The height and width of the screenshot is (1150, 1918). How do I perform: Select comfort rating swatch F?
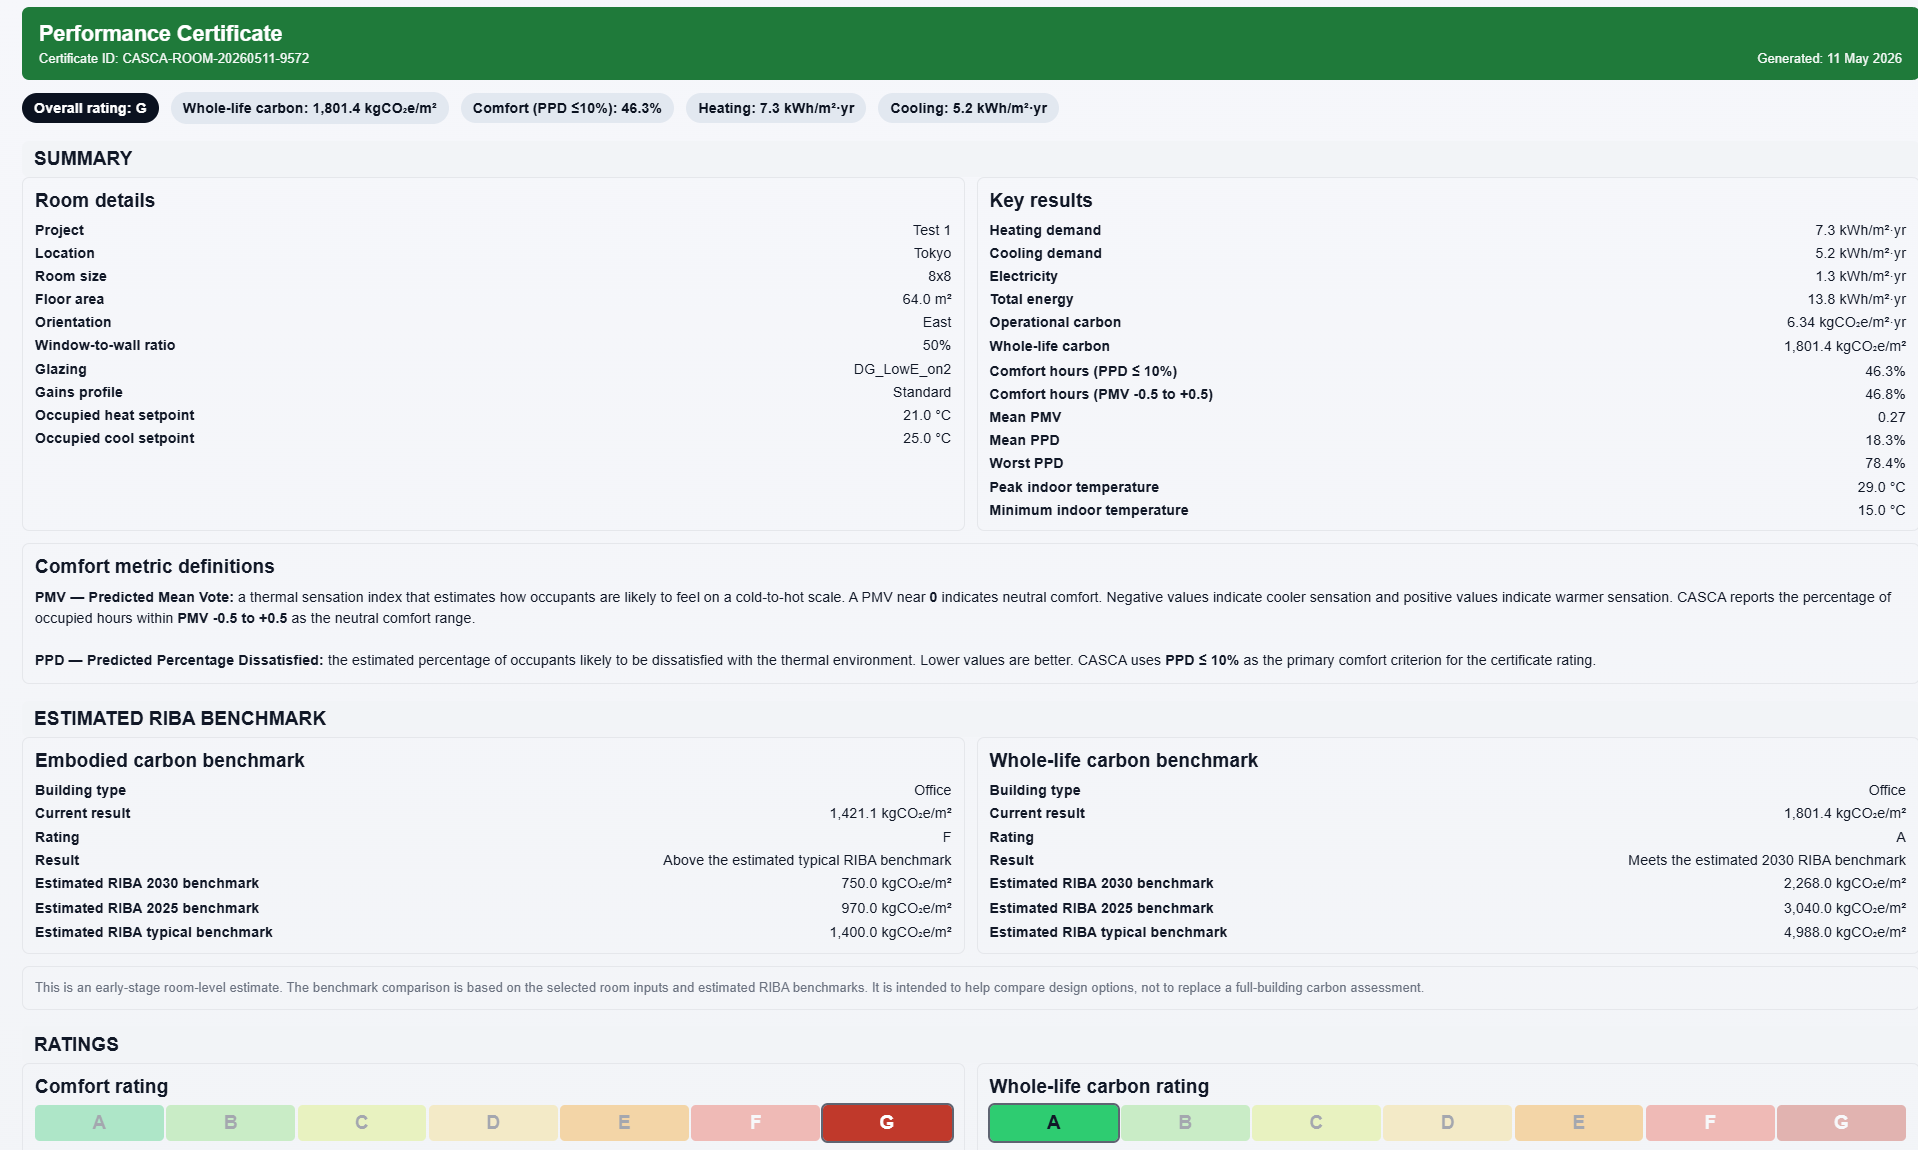755,1122
